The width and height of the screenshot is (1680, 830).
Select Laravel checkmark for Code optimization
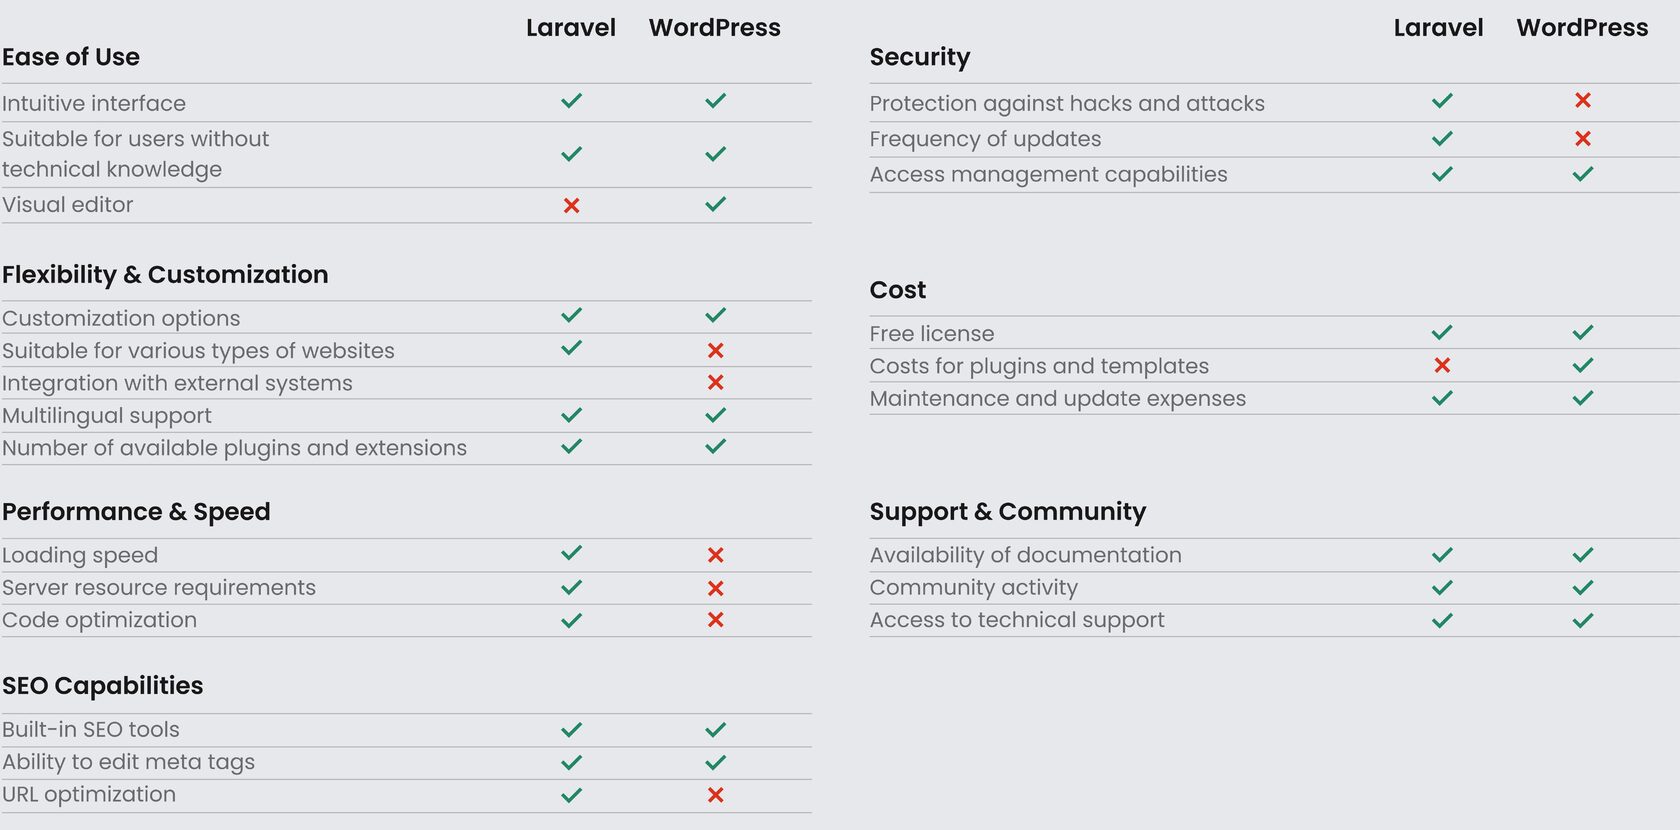pyautogui.click(x=571, y=621)
